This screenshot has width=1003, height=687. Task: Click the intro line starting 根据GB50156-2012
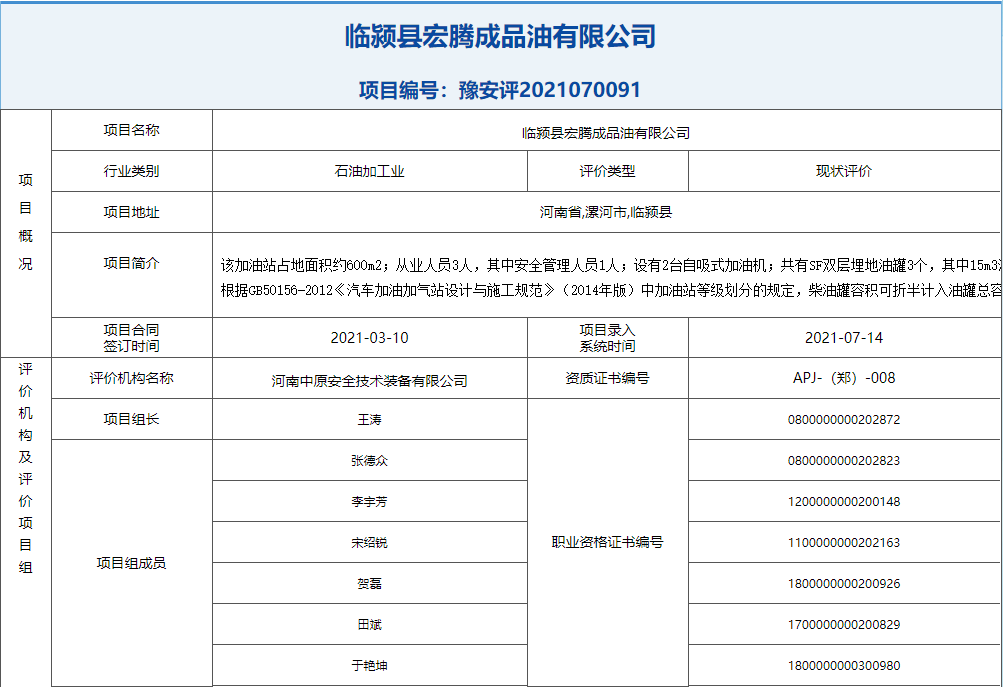click(x=611, y=290)
